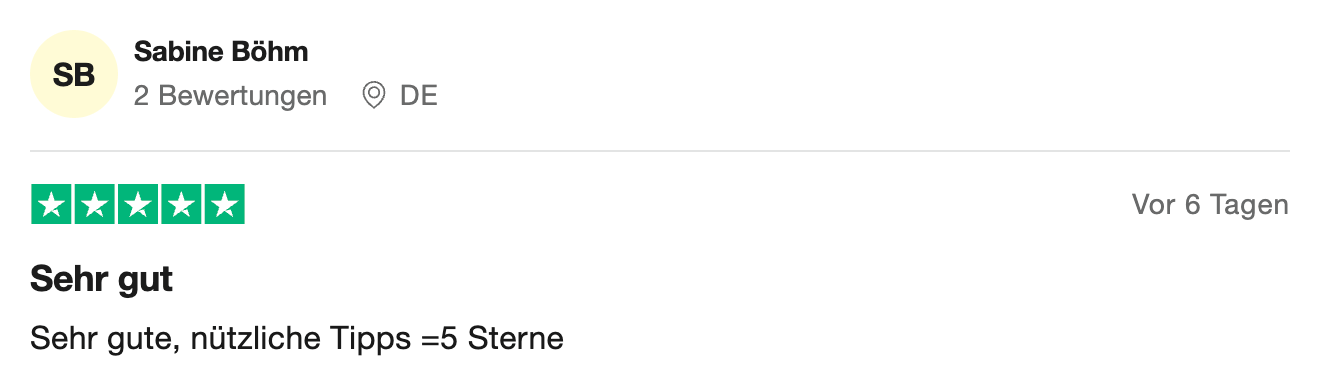1318x388 pixels.
Task: Click the SB avatar circle
Action: (74, 74)
